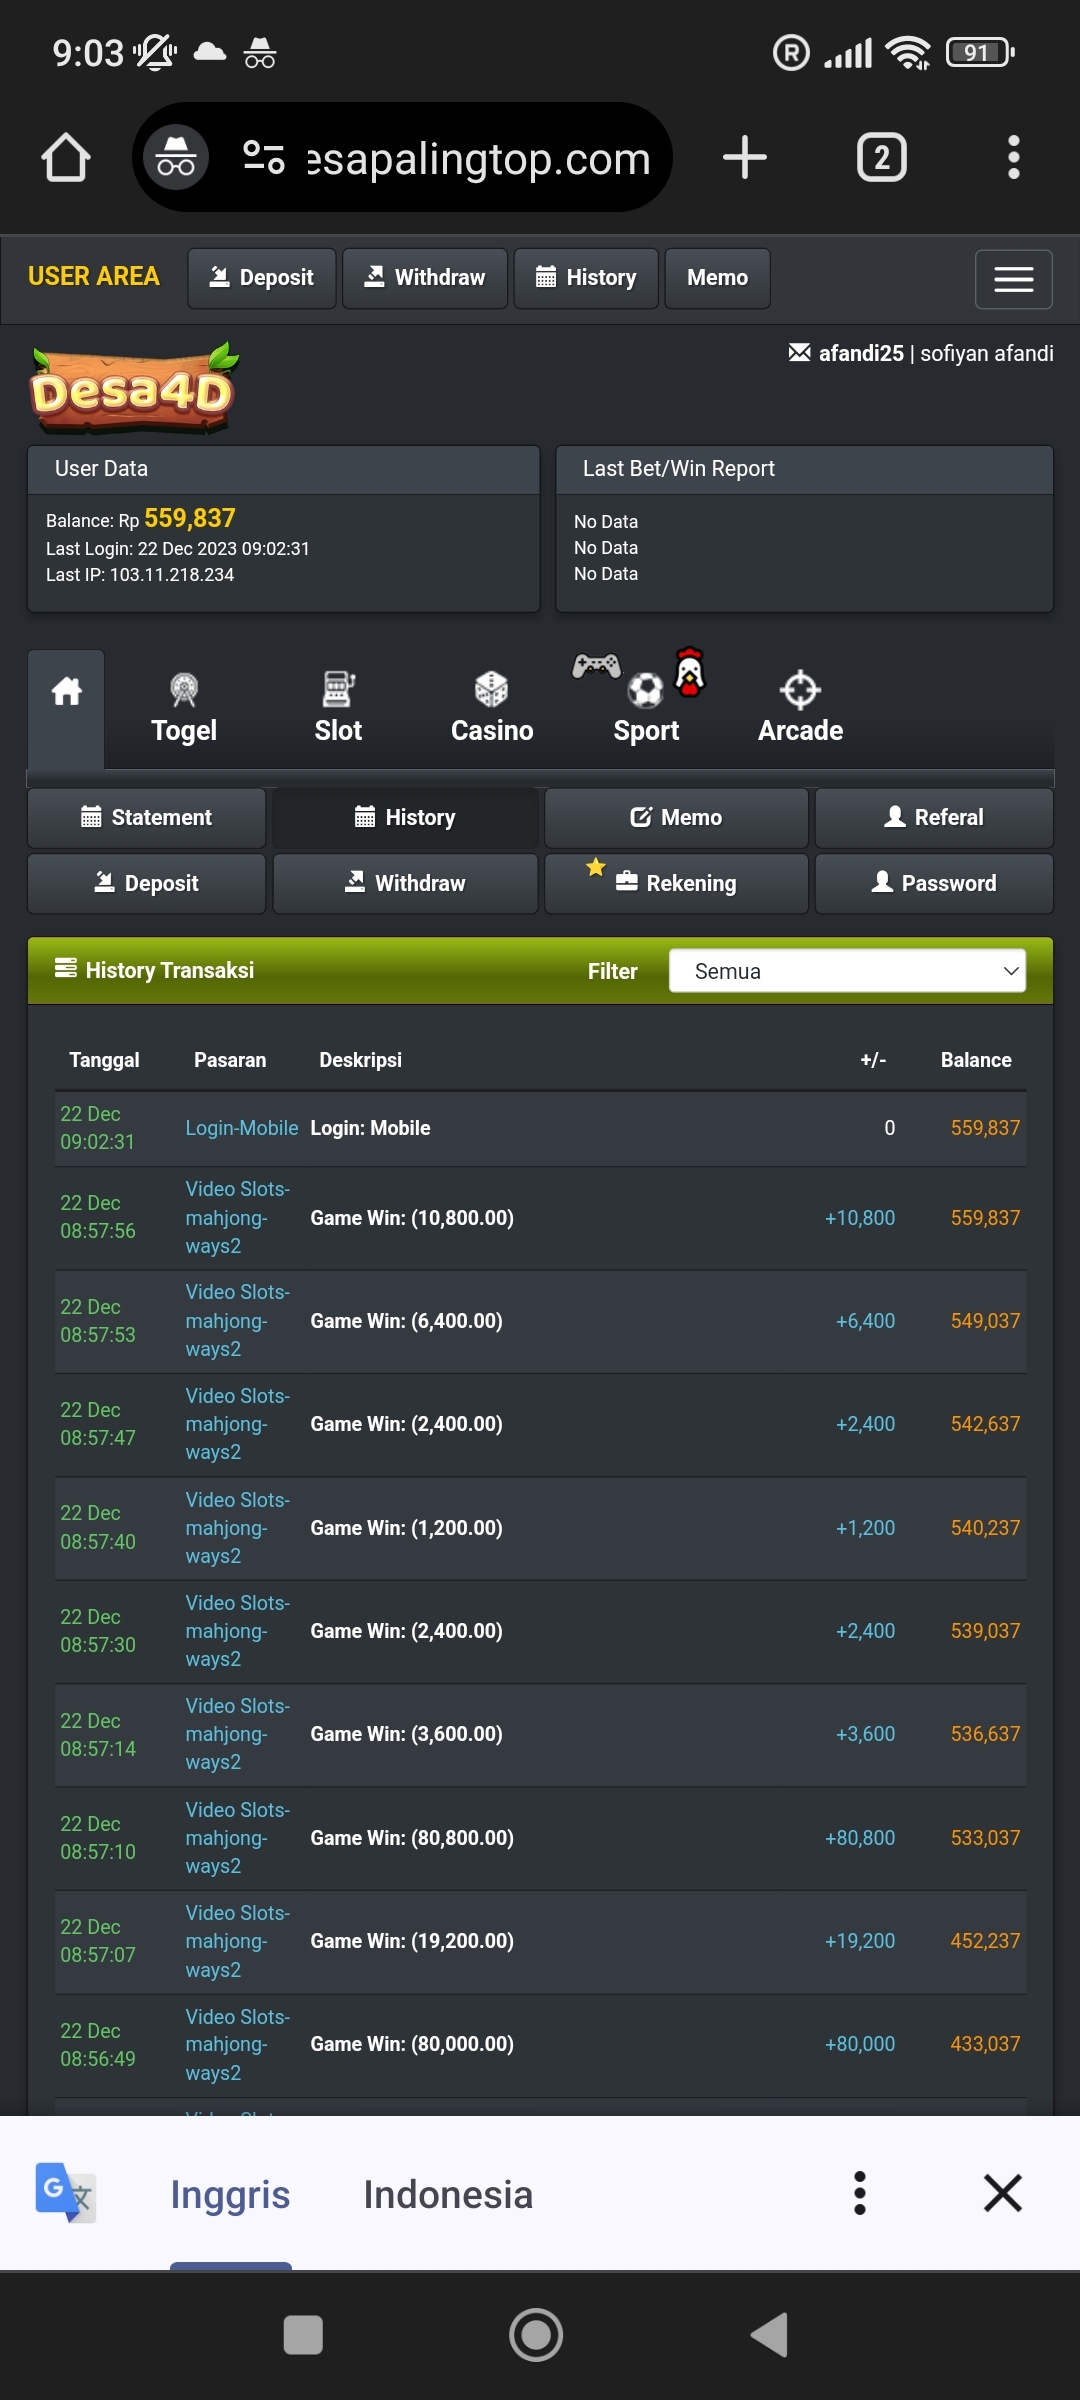Click the Withdraw button in top bar
Viewport: 1080px width, 2400px height.
(425, 278)
